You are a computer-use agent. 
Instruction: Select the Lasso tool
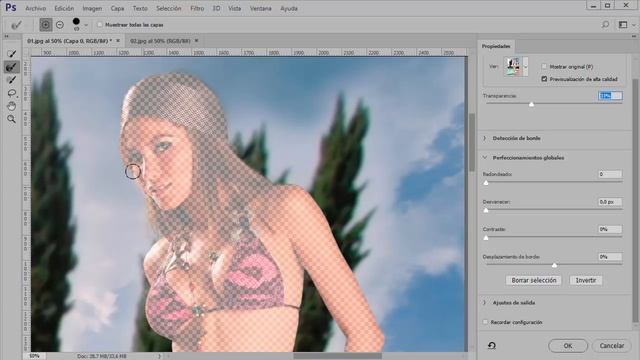coord(12,93)
